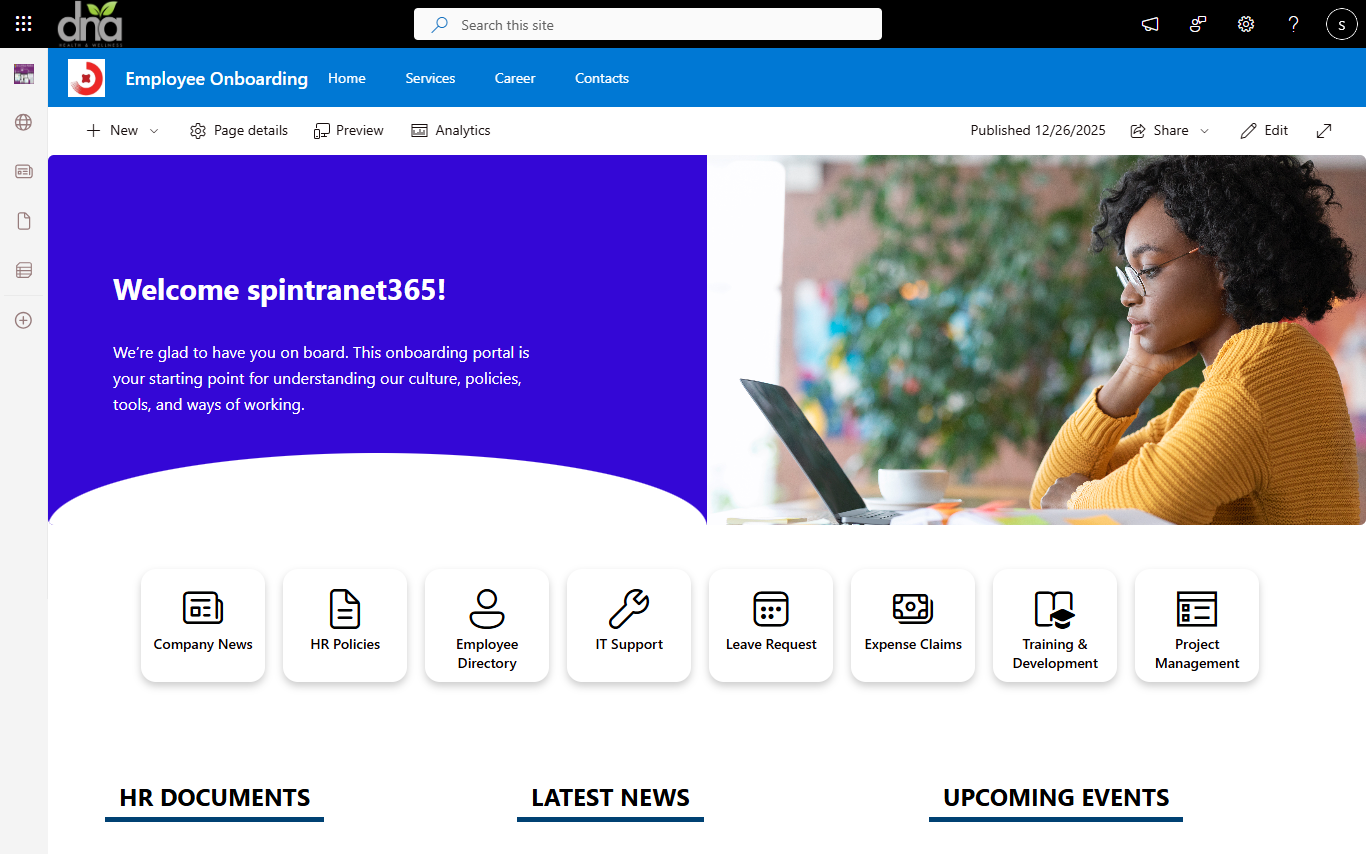Screen dimensions: 1366x854
Task: Open the Expense Claims tile
Action: (912, 625)
